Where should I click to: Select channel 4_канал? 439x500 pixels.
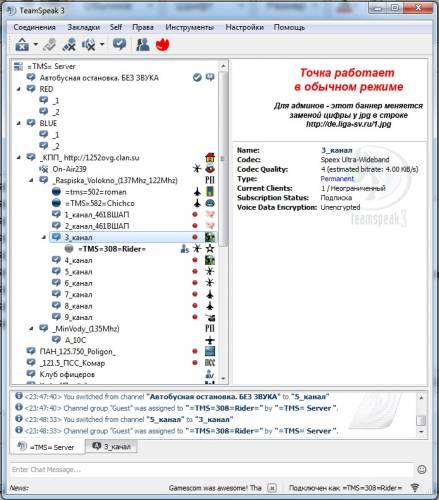click(78, 260)
